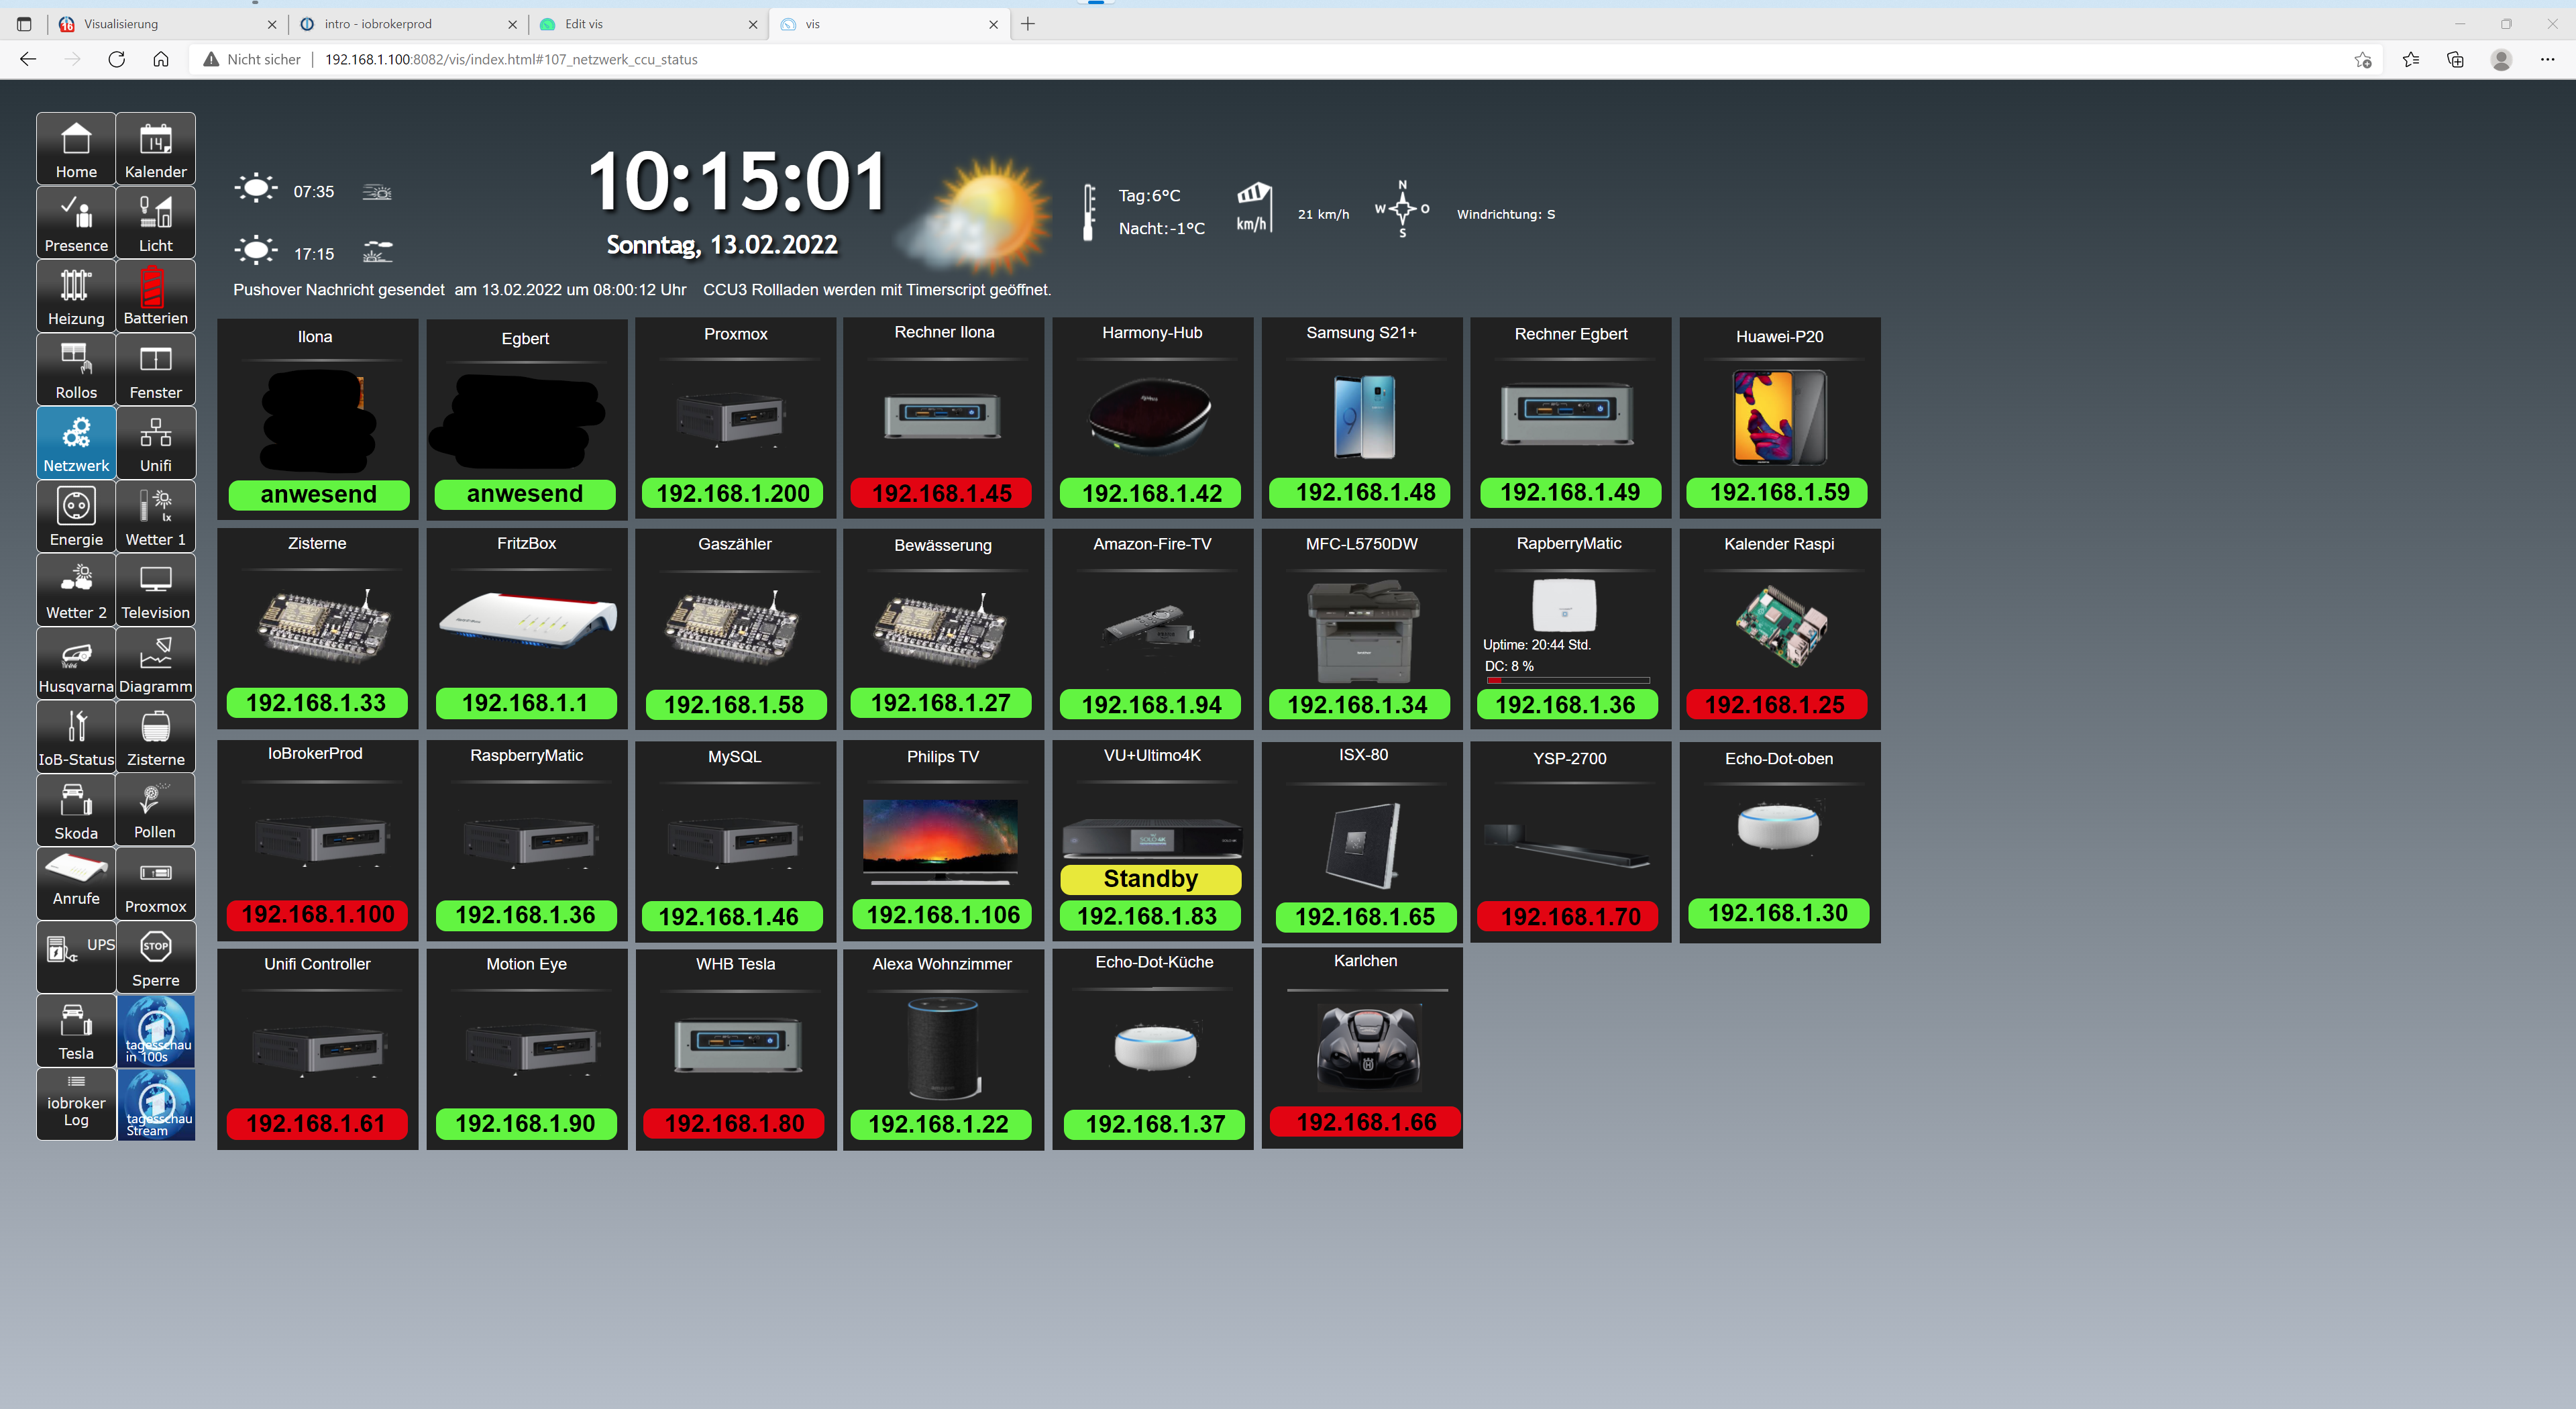Image resolution: width=2576 pixels, height=1409 pixels.
Task: Open tagesschau in 100s tile
Action: coord(156,1031)
